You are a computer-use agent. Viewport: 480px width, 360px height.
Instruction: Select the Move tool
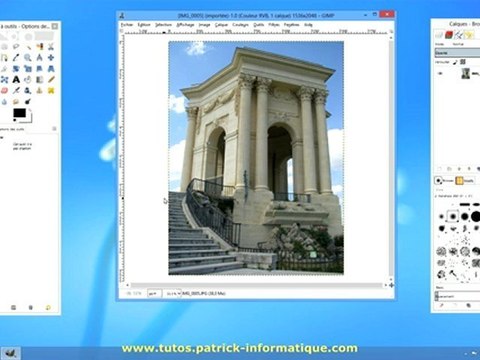point(51,58)
